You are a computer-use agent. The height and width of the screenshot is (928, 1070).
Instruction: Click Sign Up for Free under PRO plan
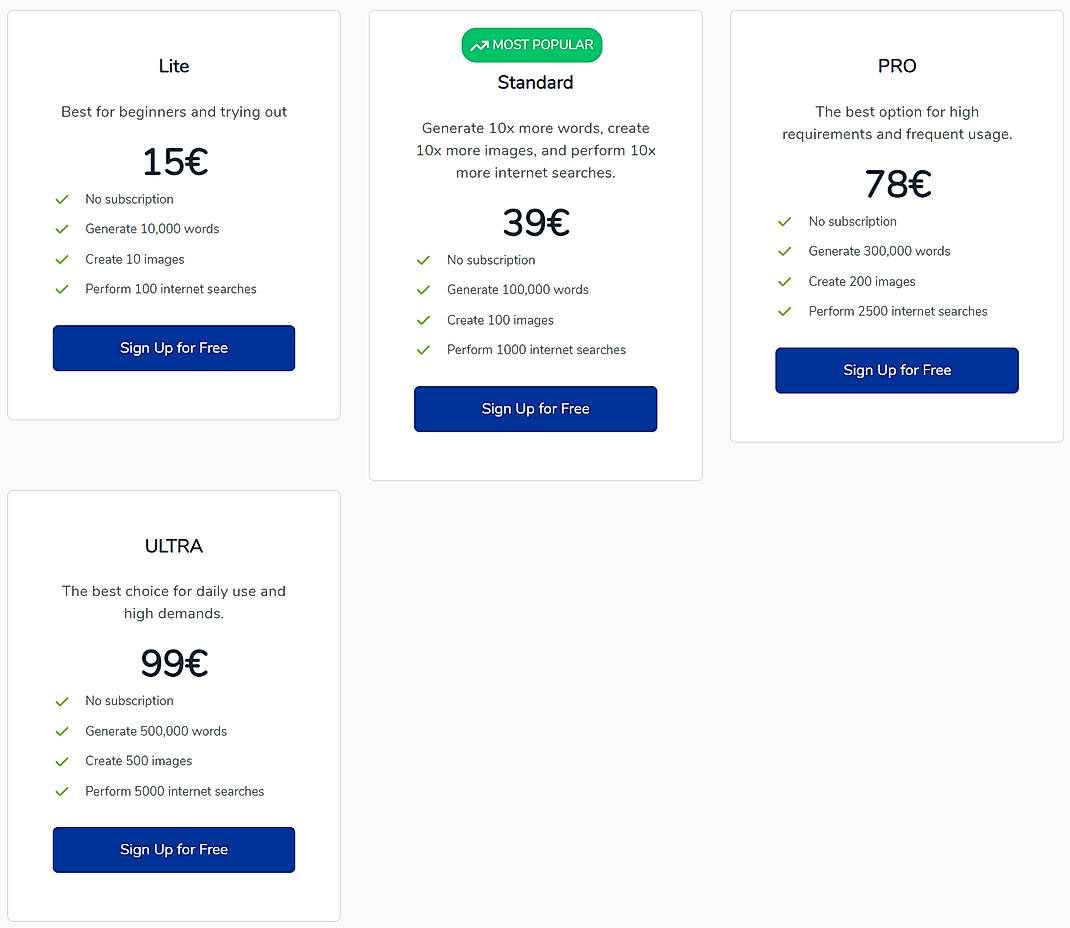tap(897, 370)
